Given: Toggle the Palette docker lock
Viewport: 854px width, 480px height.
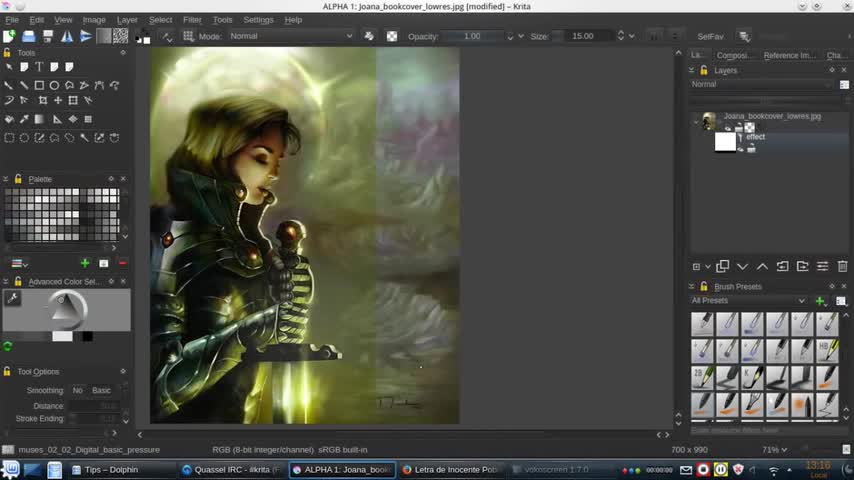Looking at the screenshot, I should (18, 179).
